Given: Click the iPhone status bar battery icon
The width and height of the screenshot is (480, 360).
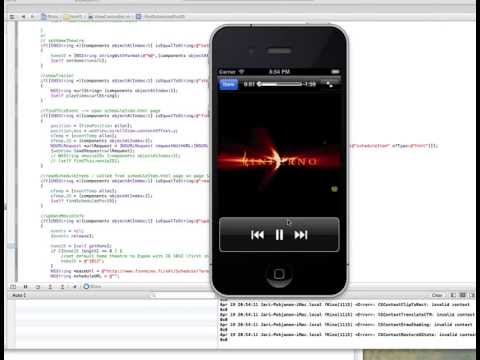Looking at the screenshot, I should tap(335, 72).
